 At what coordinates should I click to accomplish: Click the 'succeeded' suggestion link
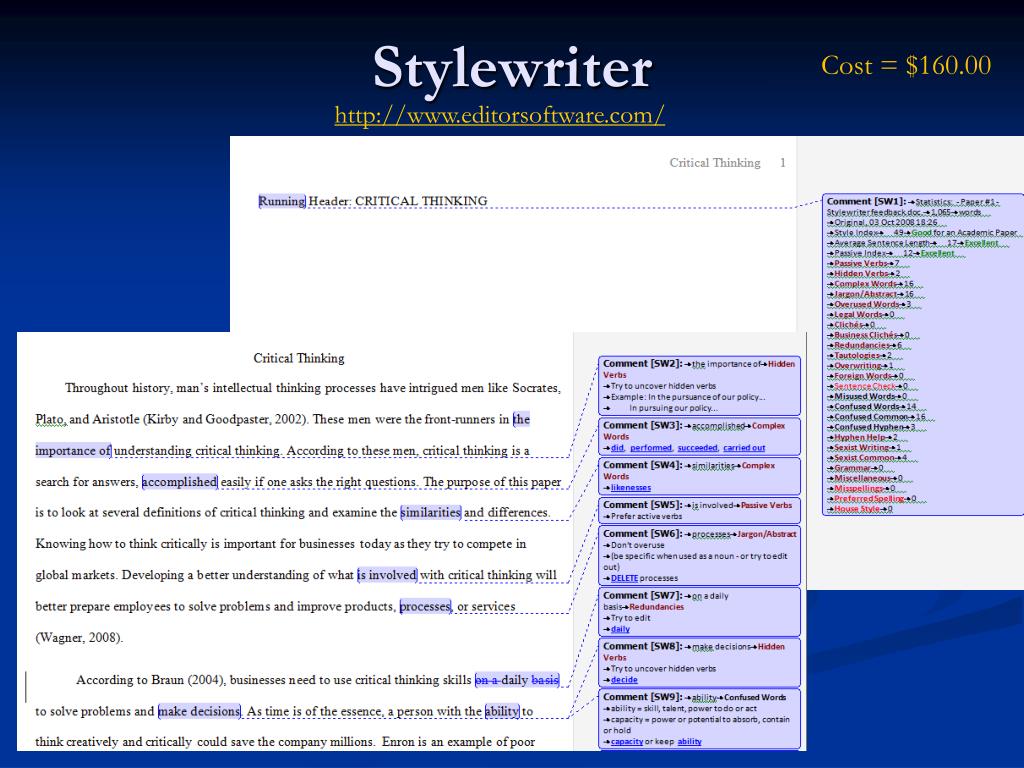tap(697, 448)
